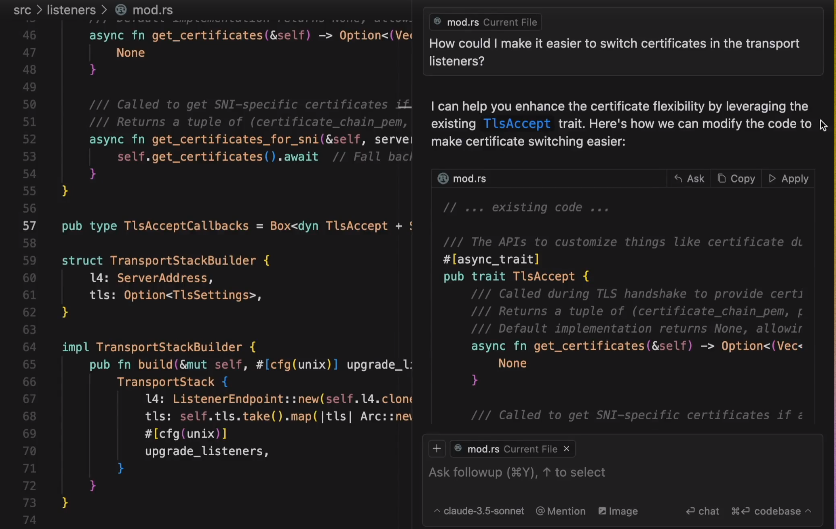Click the chevron before claude-3.5-sonnet
The width and height of the screenshot is (836, 529).
[x=437, y=511]
